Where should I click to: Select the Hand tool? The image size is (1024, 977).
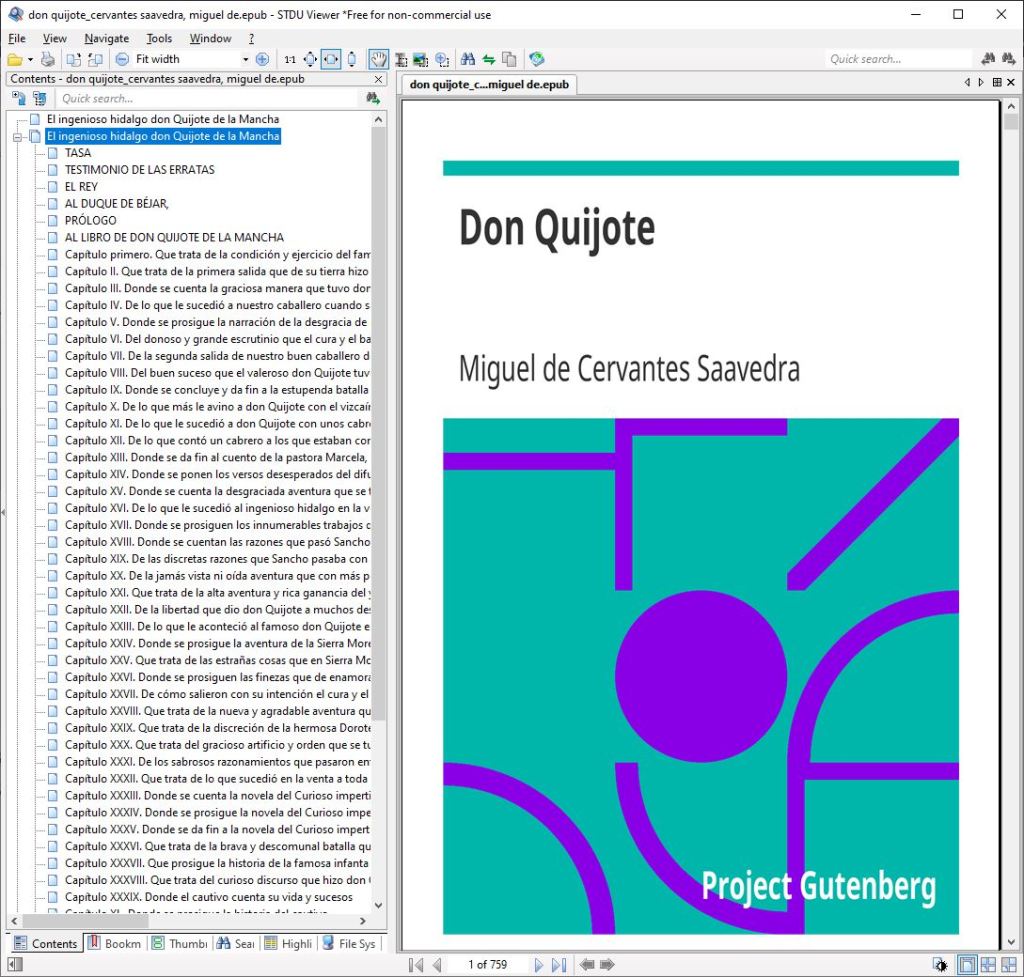click(x=379, y=59)
